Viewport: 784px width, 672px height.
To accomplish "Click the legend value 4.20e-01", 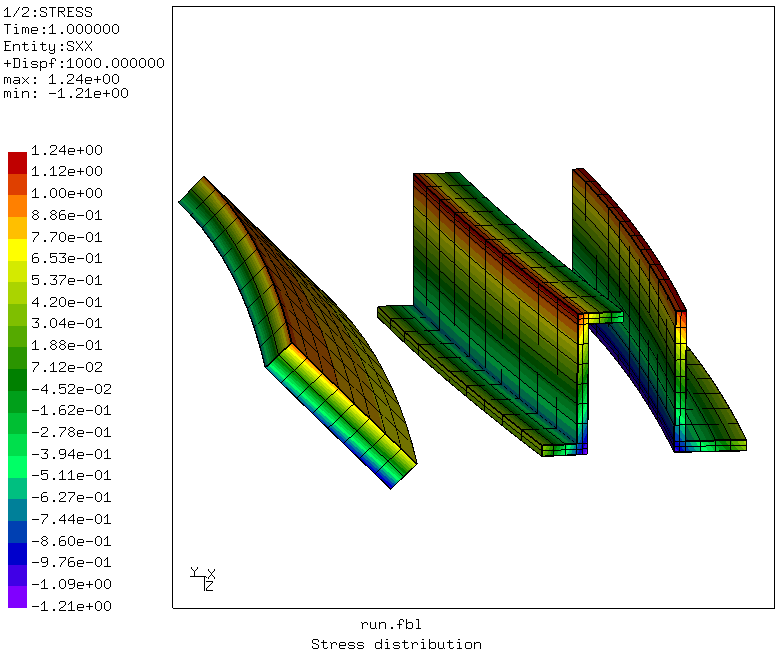I will tap(67, 302).
